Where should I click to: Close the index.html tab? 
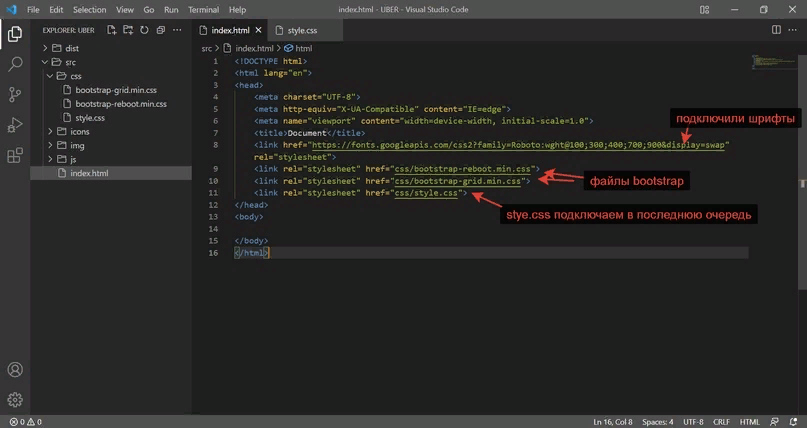pos(258,30)
